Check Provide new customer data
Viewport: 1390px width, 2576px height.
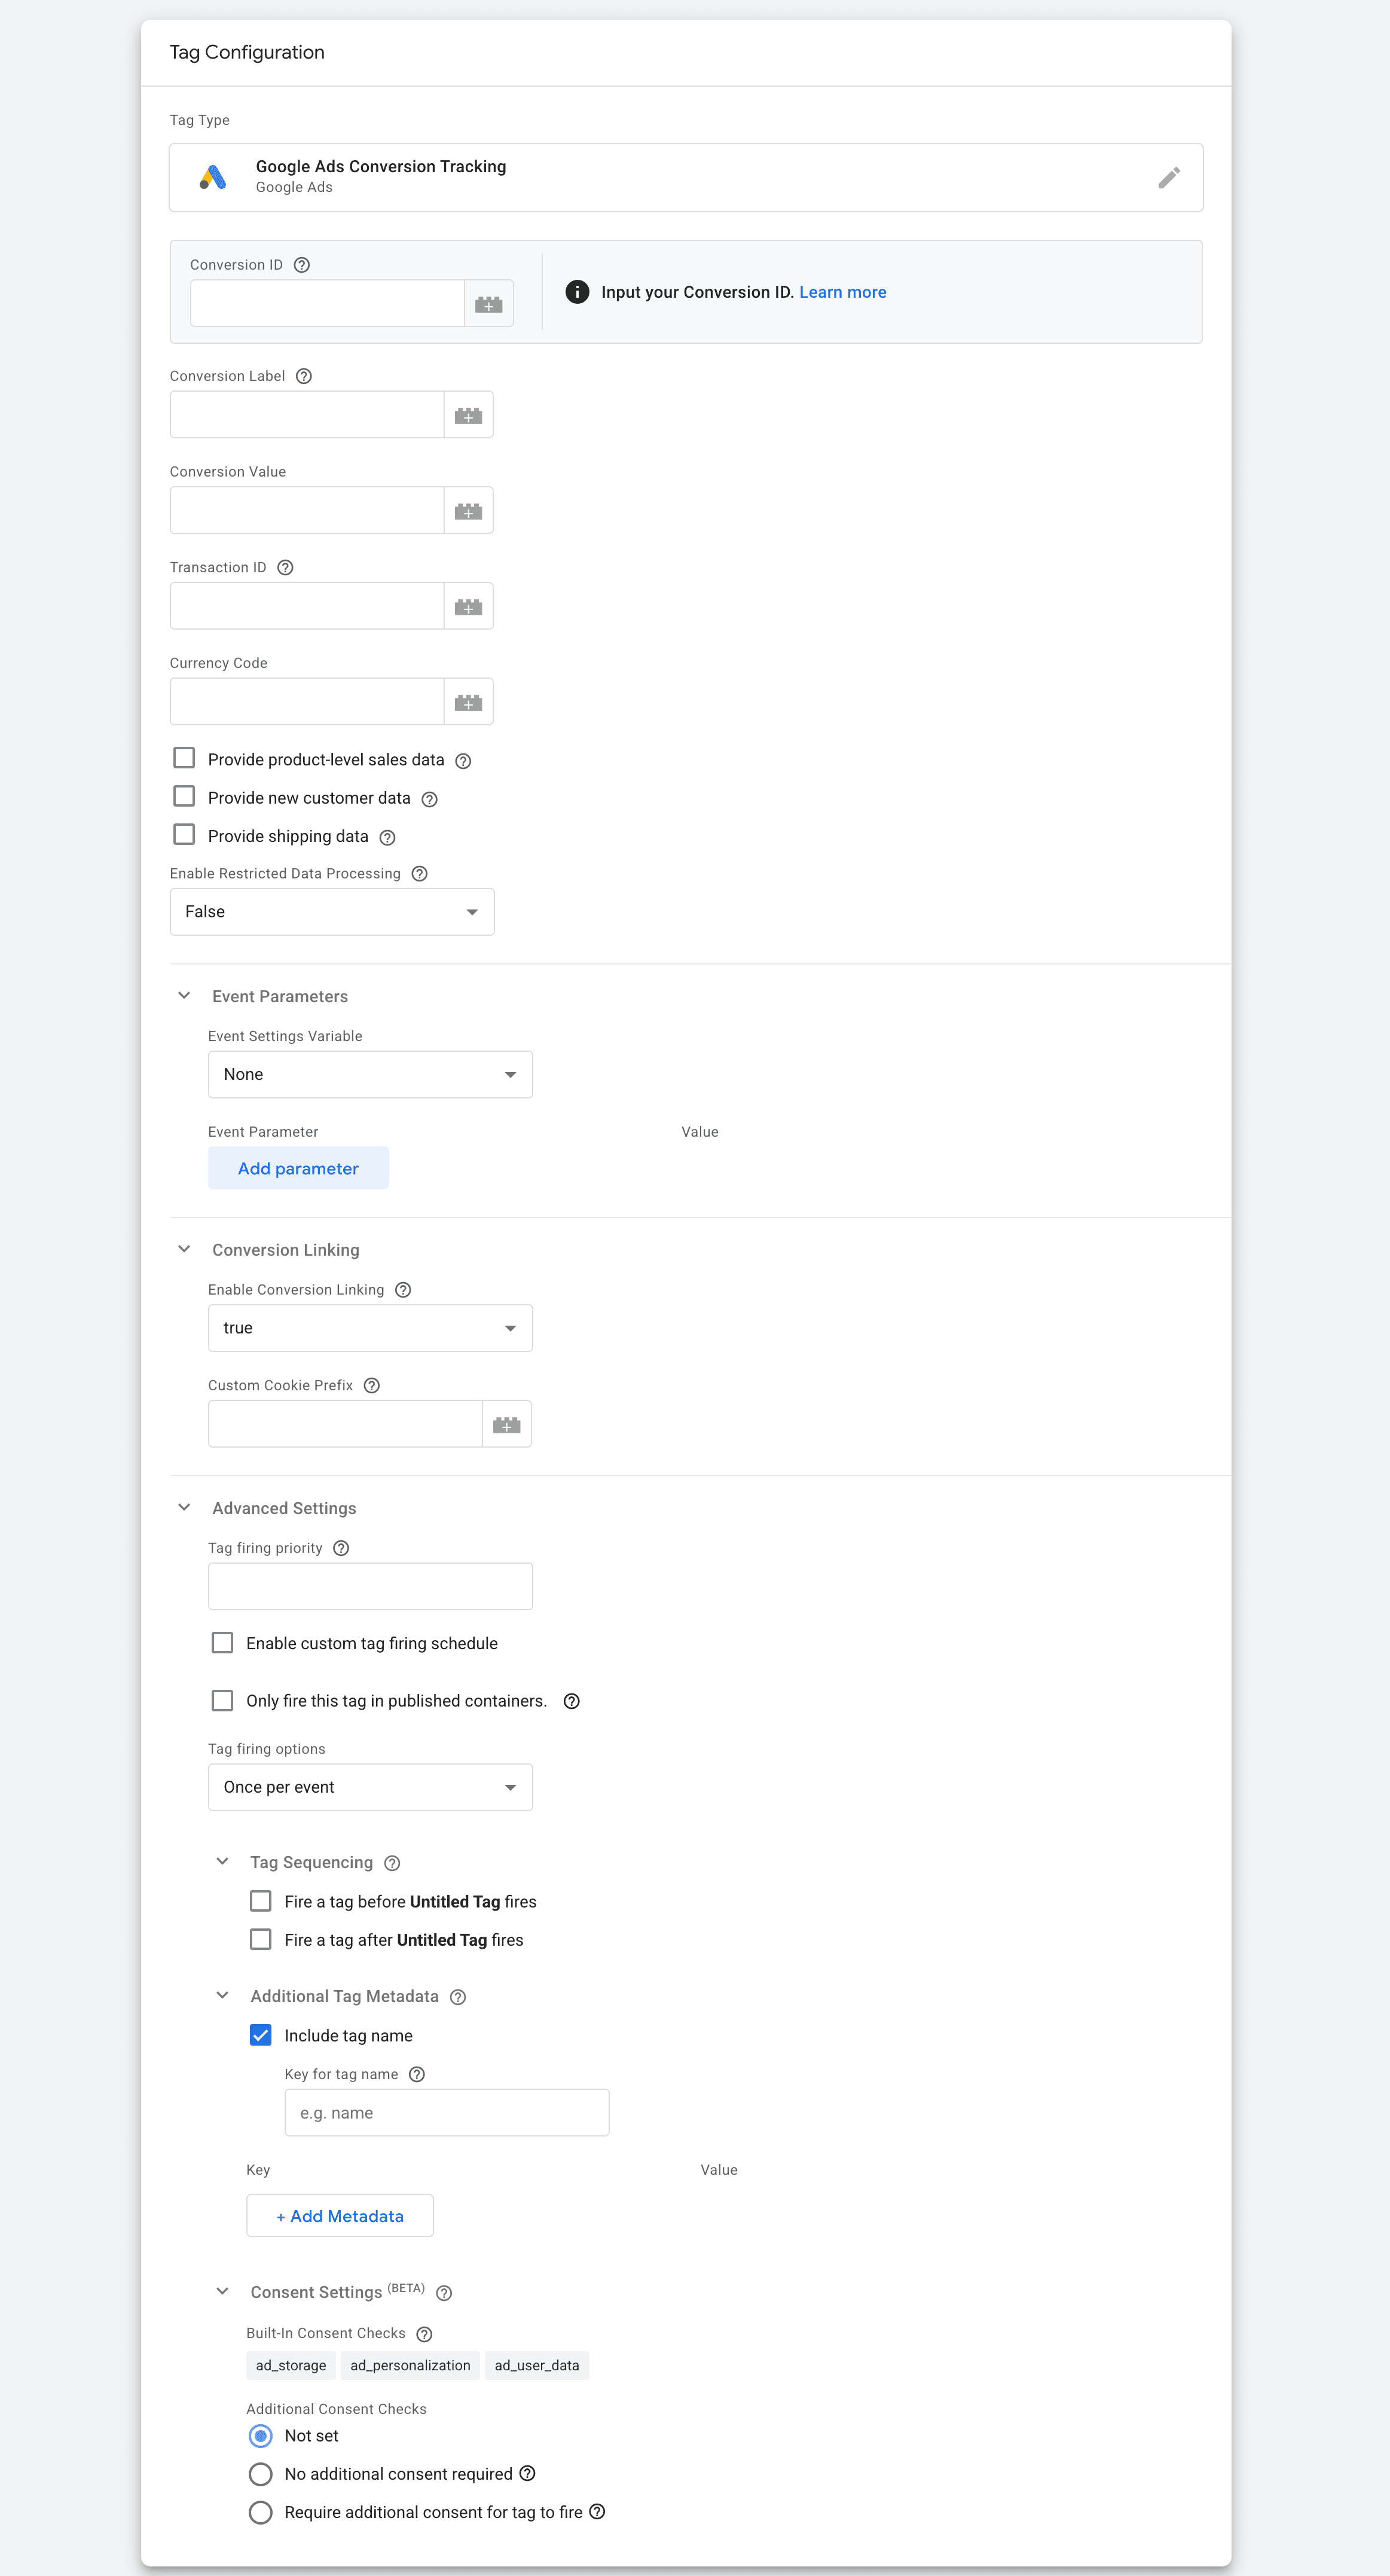(184, 796)
